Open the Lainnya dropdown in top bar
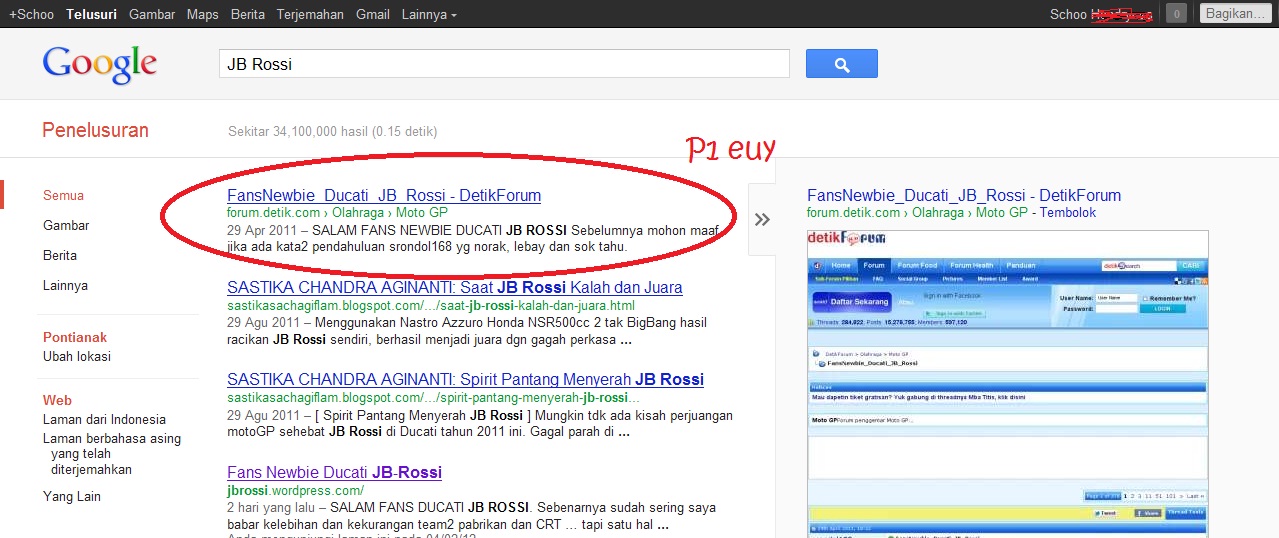This screenshot has height=538, width=1279. 429,15
